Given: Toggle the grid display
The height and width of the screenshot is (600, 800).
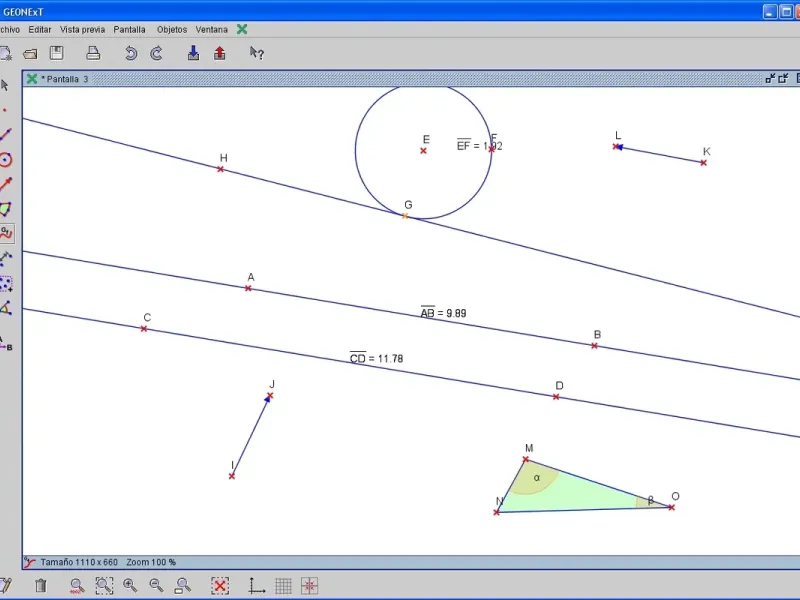Looking at the screenshot, I should coord(283,586).
